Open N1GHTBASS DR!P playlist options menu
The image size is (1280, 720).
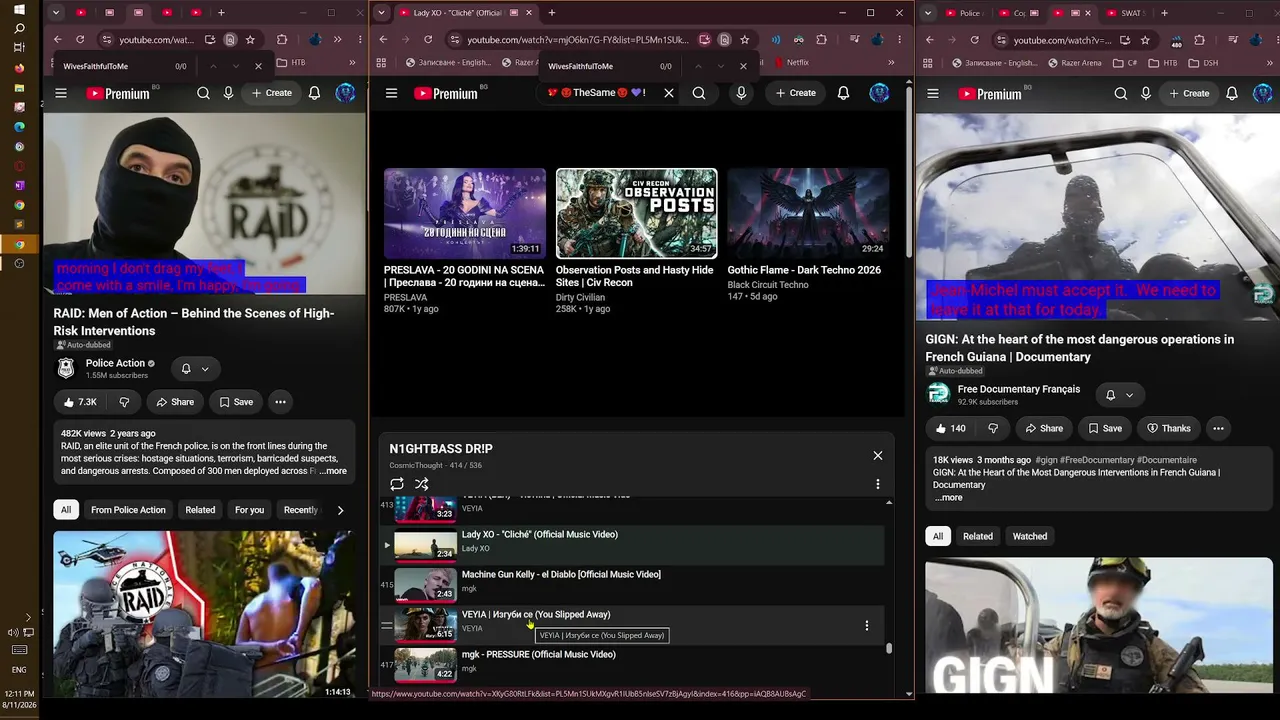(x=877, y=484)
